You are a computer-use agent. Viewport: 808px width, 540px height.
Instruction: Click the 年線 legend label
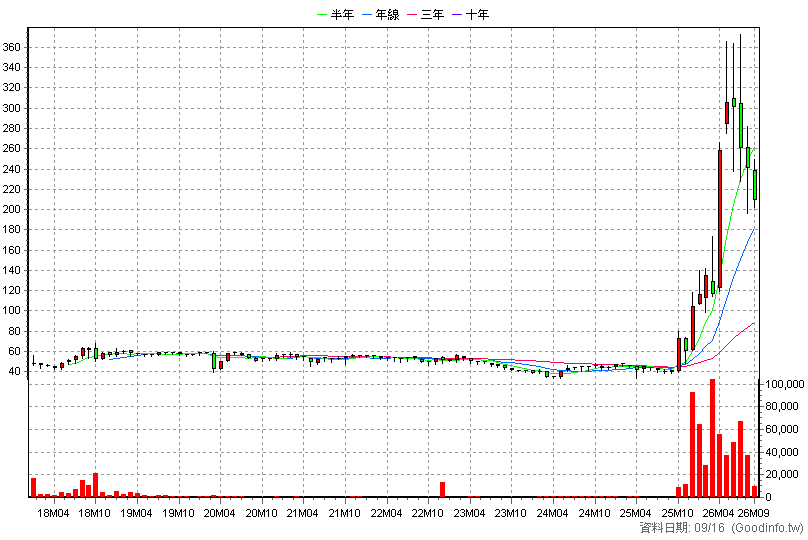(388, 14)
